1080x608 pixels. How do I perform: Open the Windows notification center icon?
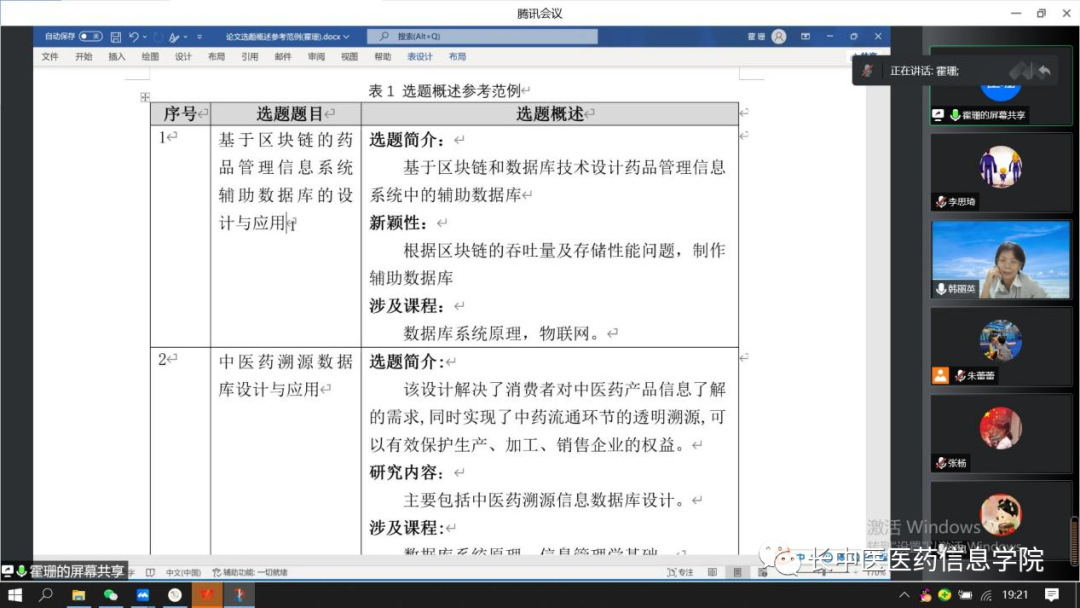click(x=1051, y=594)
